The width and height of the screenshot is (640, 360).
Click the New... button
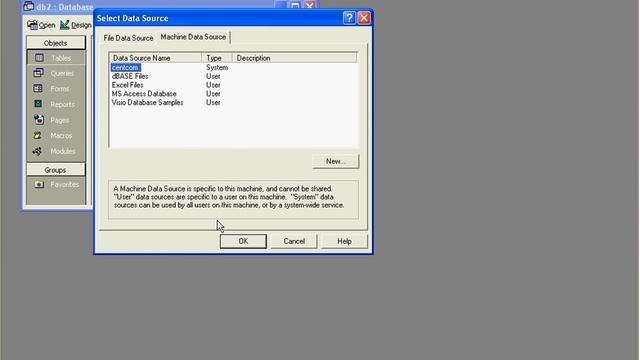(336, 161)
